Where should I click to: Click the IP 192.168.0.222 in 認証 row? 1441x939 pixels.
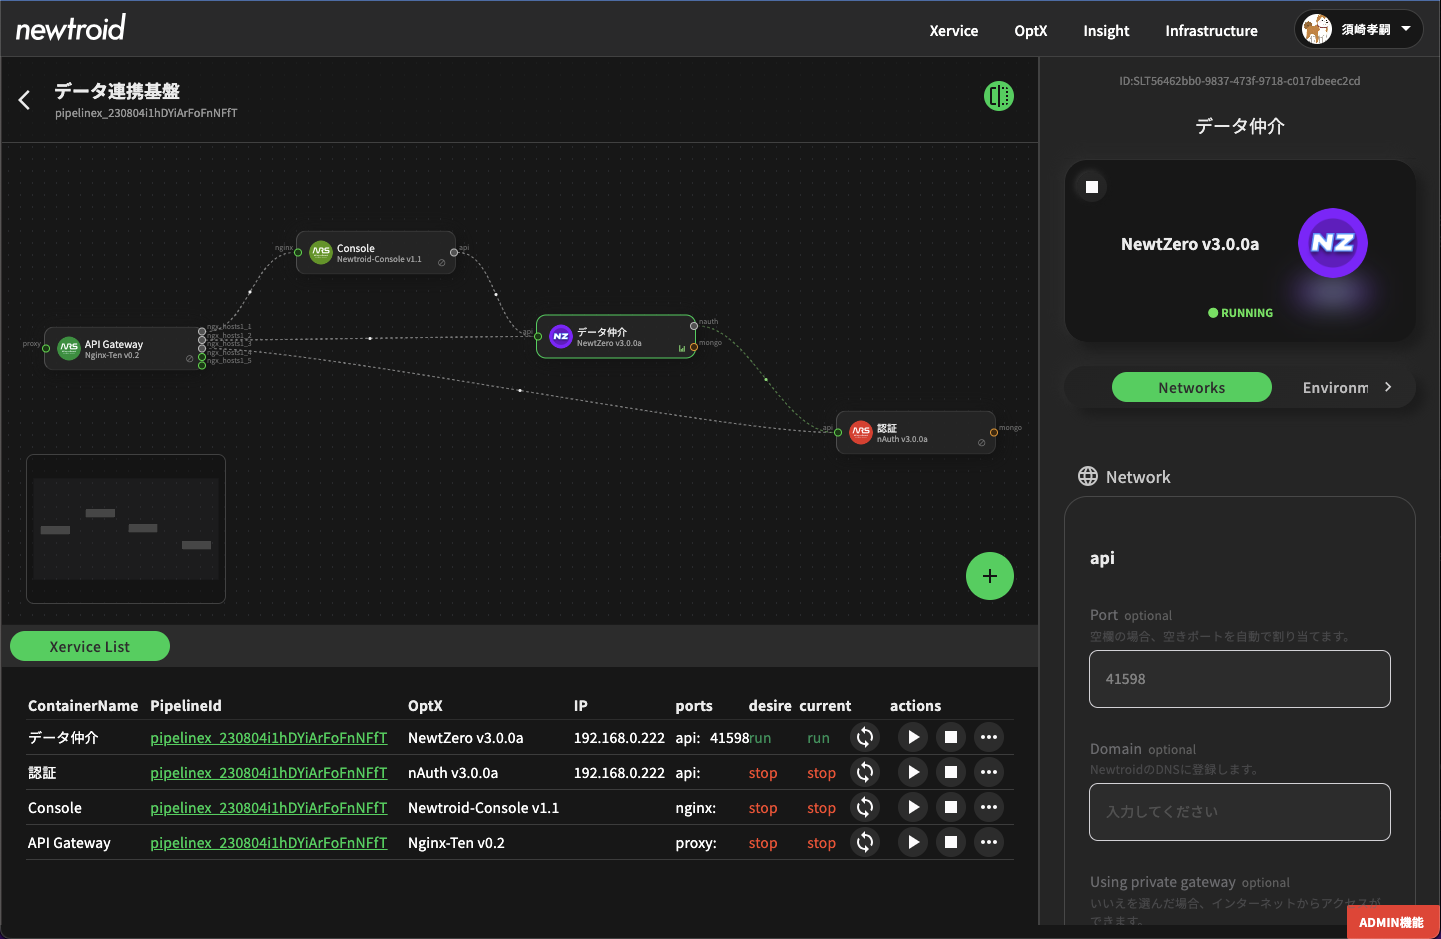[x=619, y=772]
